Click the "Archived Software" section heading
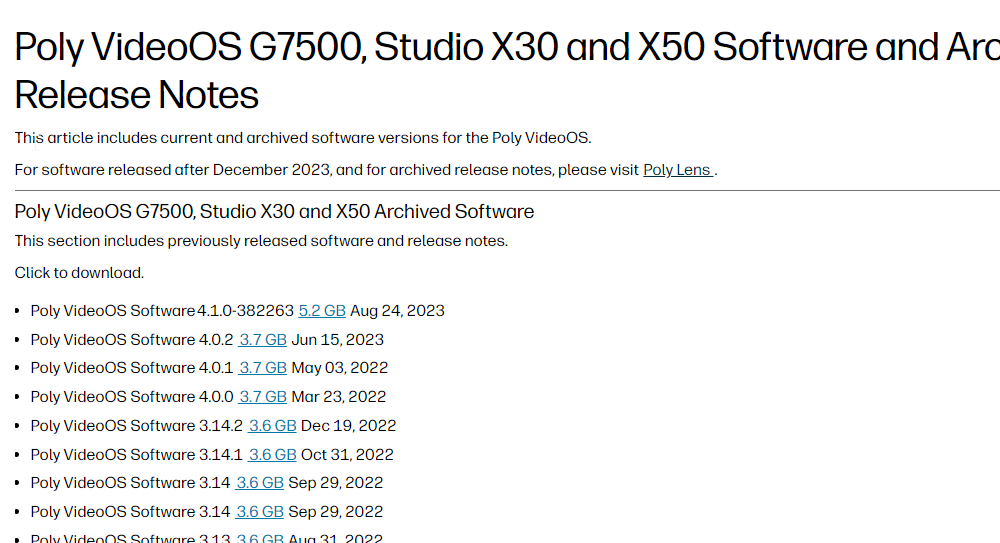Viewport: 1000px width, 543px height. click(x=275, y=212)
